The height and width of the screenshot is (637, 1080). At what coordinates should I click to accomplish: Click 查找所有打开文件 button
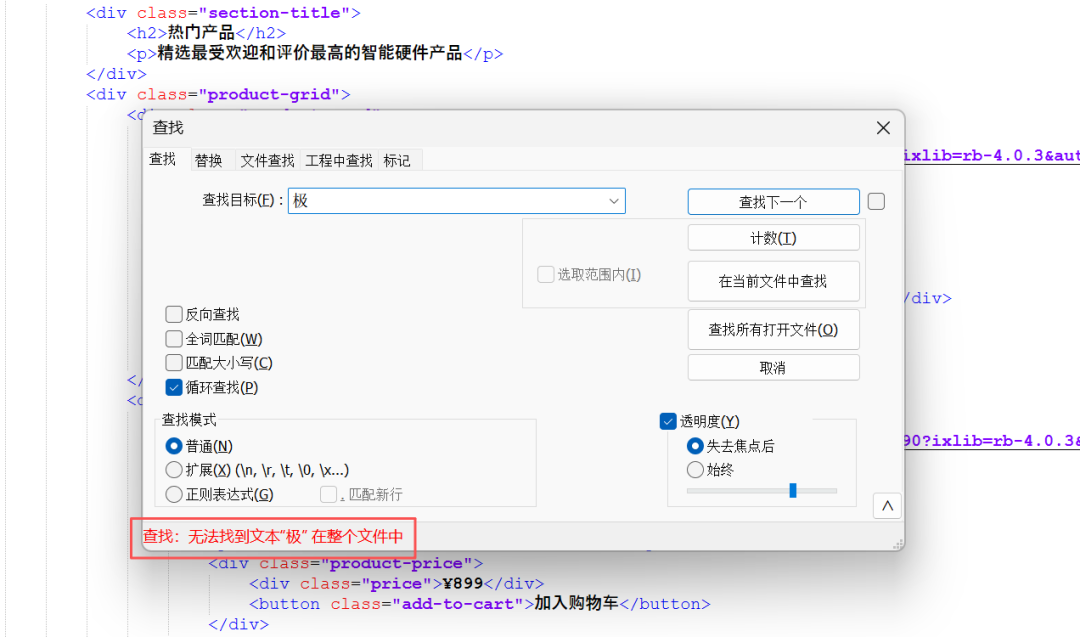pyautogui.click(x=773, y=329)
